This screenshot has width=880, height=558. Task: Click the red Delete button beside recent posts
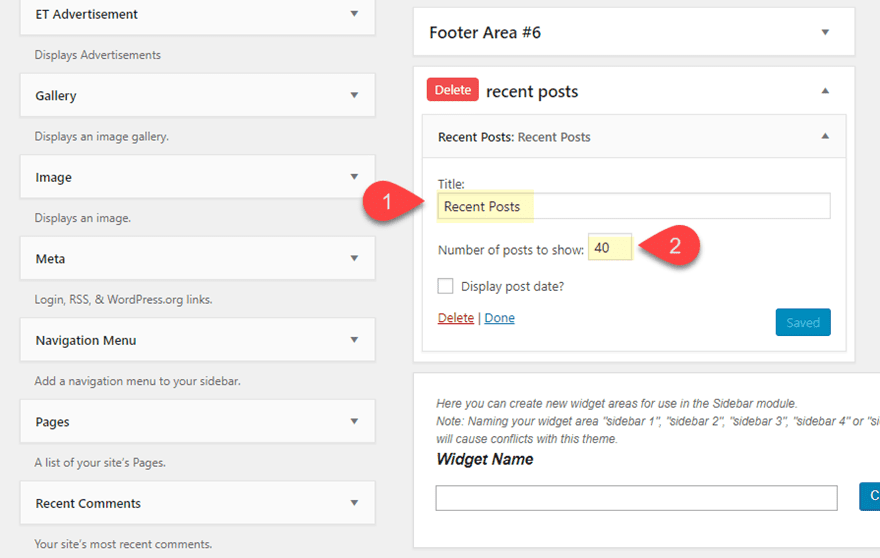453,90
